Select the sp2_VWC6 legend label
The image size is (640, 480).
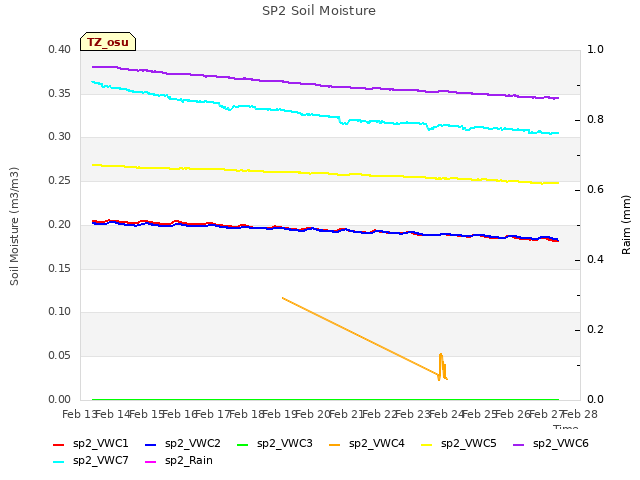point(561,444)
